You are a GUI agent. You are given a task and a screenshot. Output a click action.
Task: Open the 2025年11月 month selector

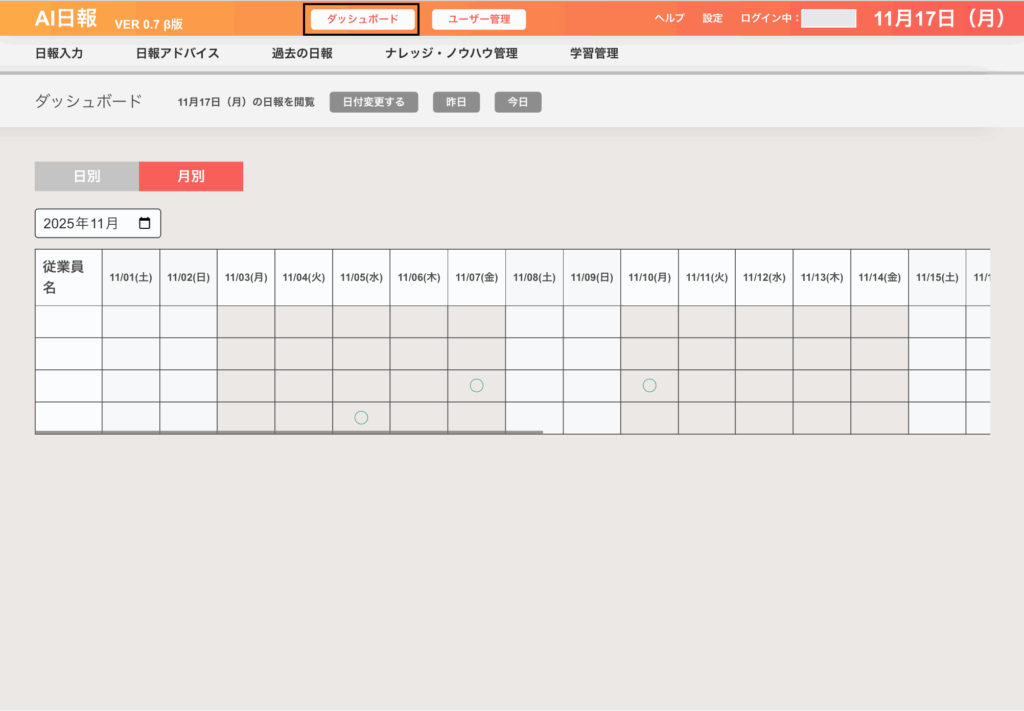tap(85, 223)
